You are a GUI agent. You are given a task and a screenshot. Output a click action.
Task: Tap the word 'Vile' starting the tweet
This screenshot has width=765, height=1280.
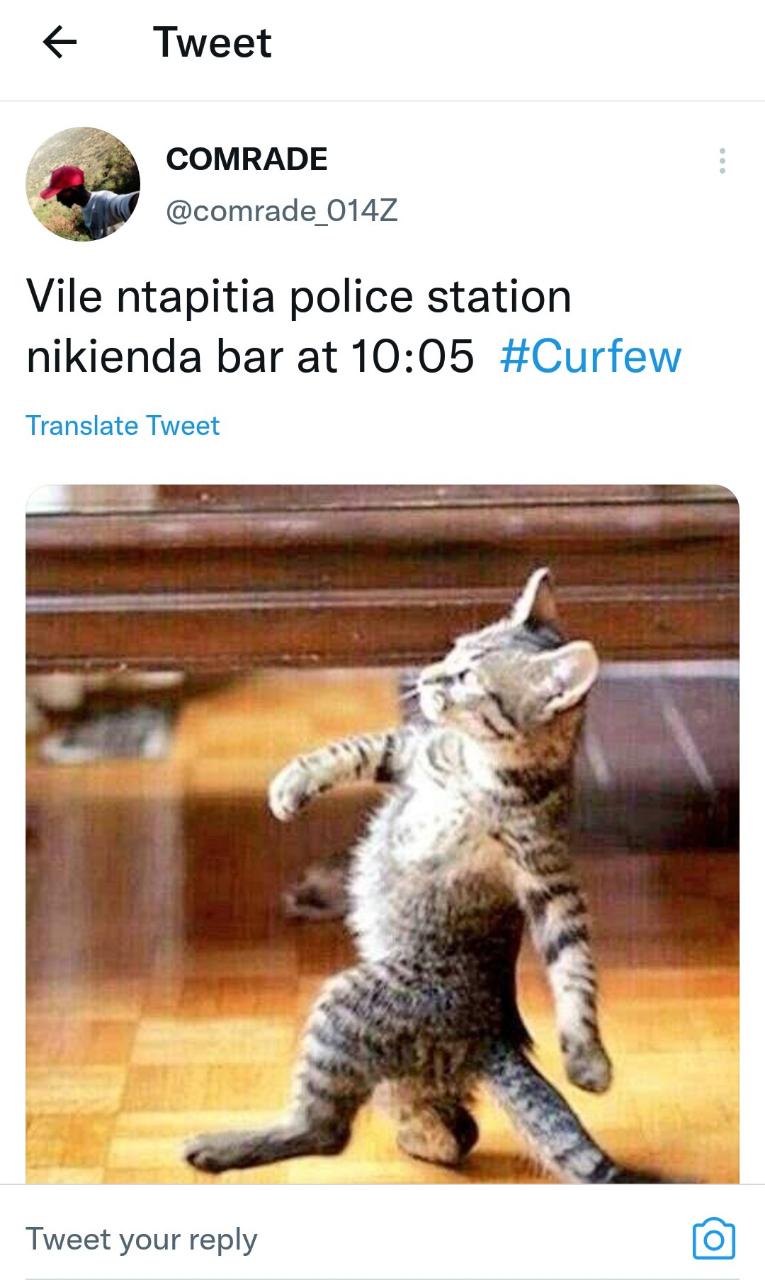pyautogui.click(x=65, y=298)
